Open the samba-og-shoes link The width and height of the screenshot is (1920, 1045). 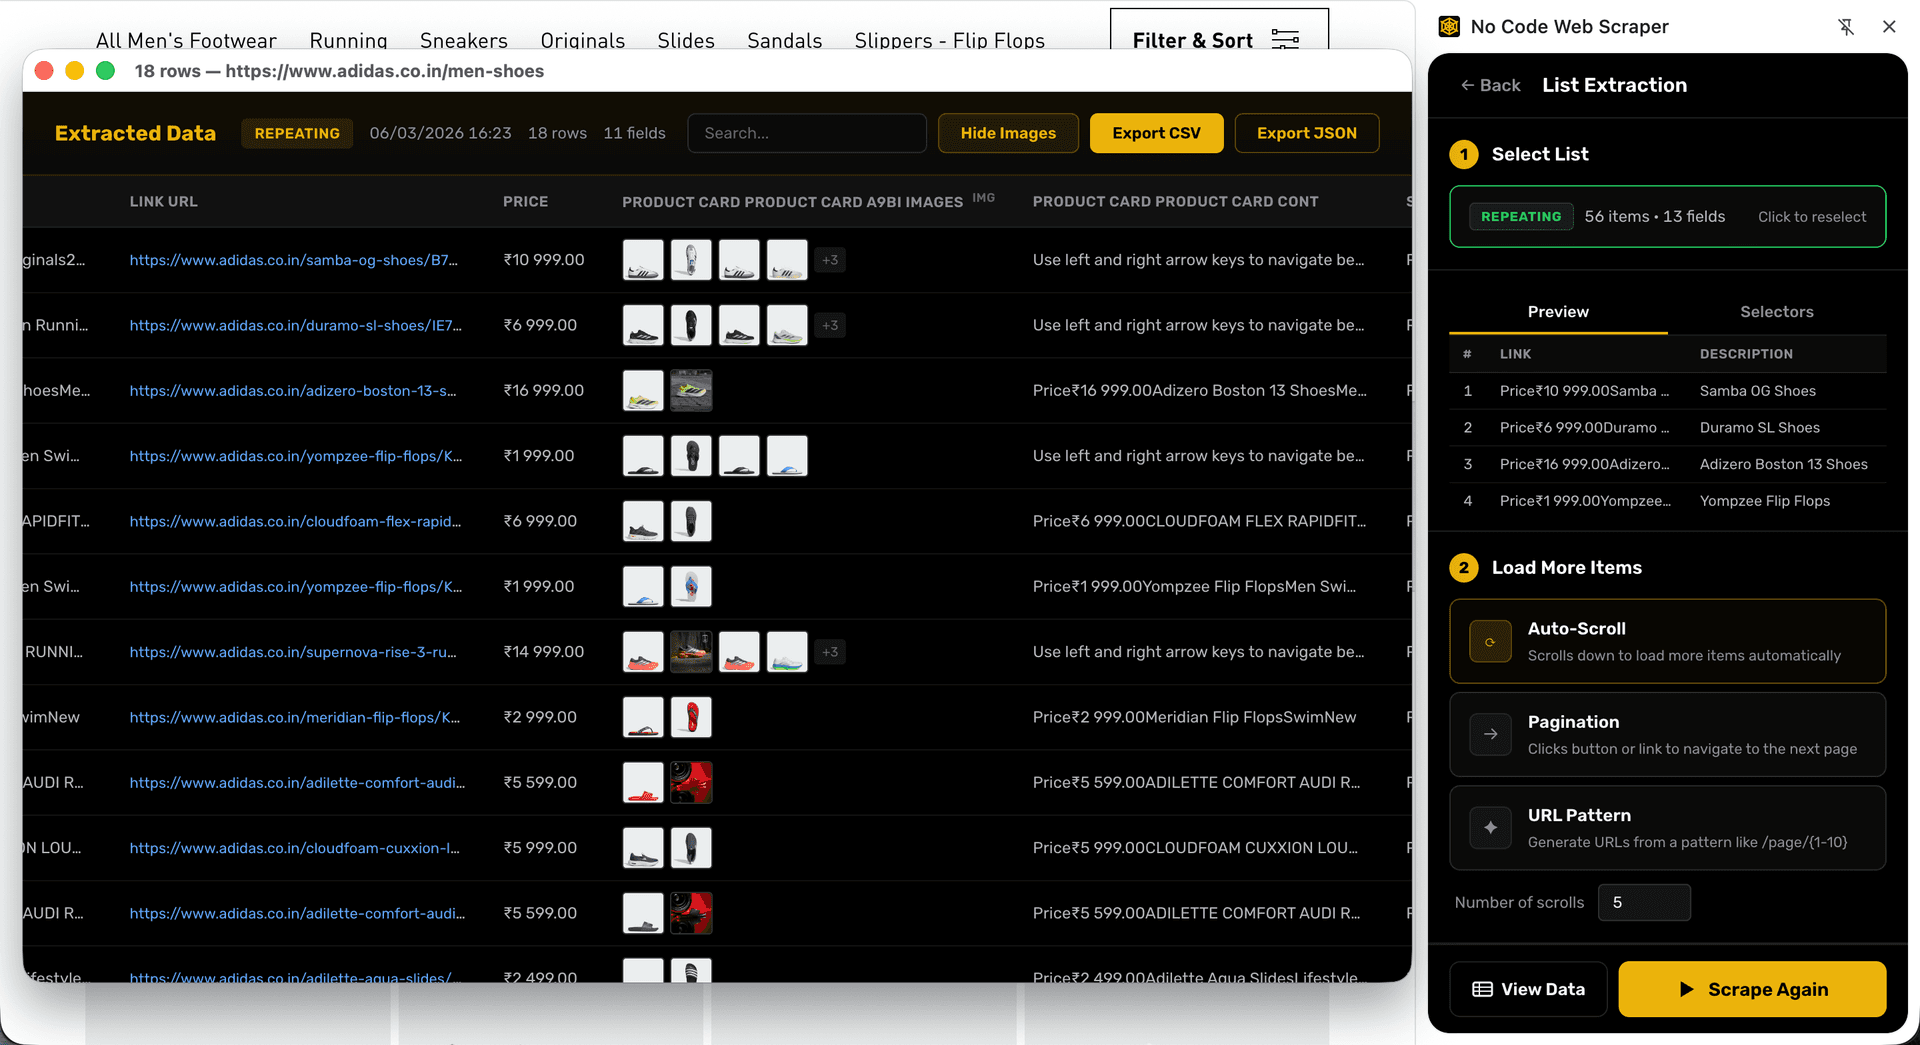point(293,260)
